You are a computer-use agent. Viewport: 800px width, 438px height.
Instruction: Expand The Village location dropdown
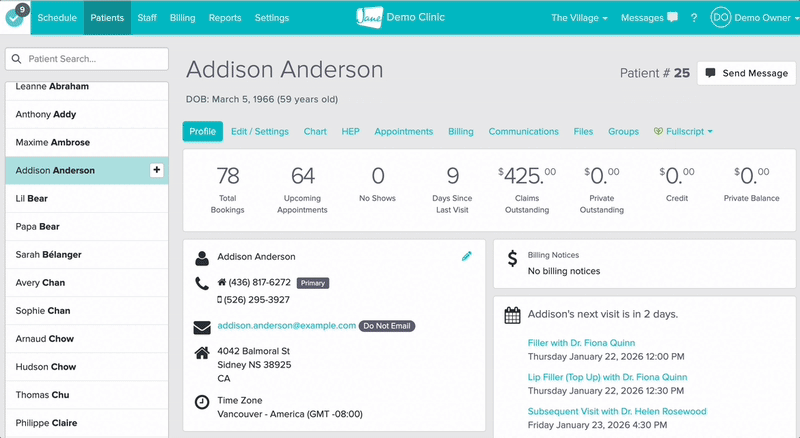pos(579,18)
